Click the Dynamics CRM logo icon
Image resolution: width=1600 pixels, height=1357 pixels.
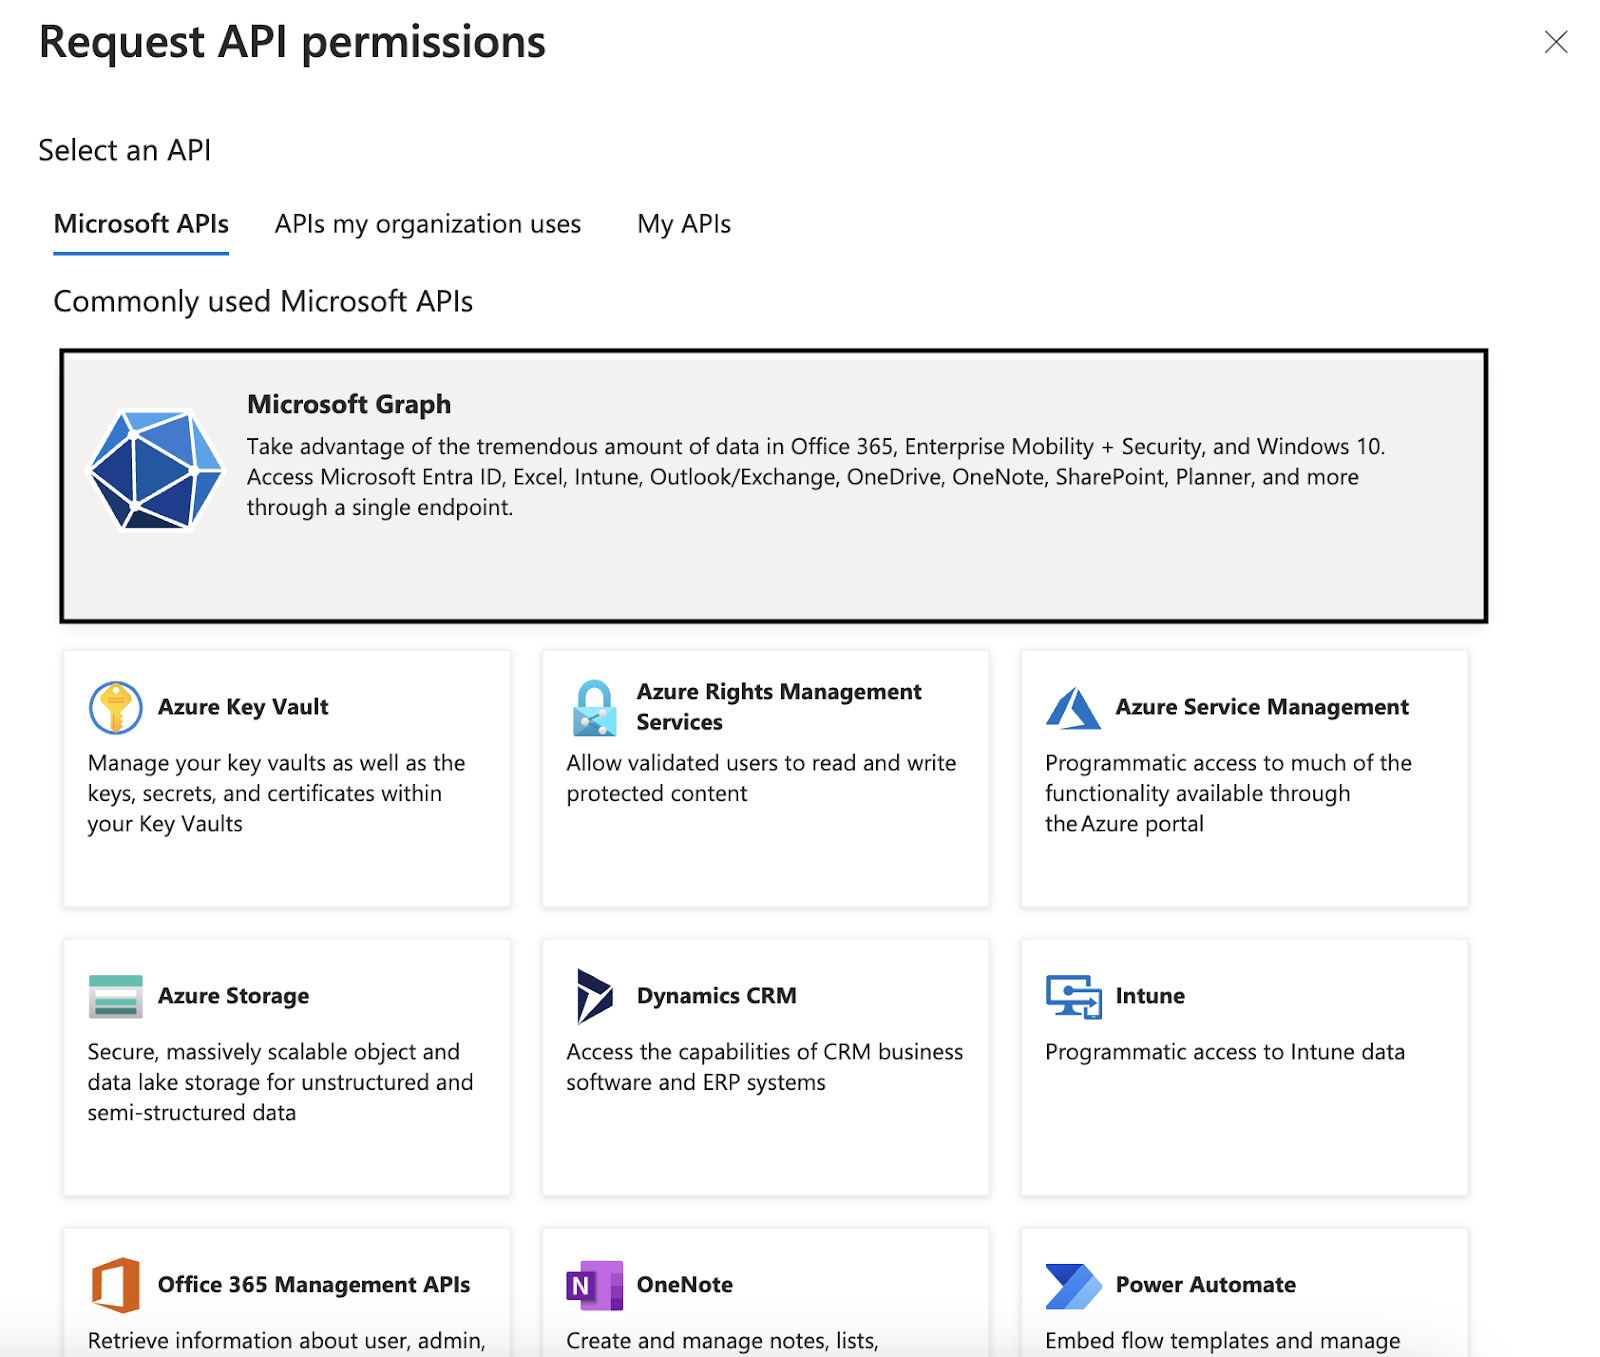pyautogui.click(x=594, y=996)
